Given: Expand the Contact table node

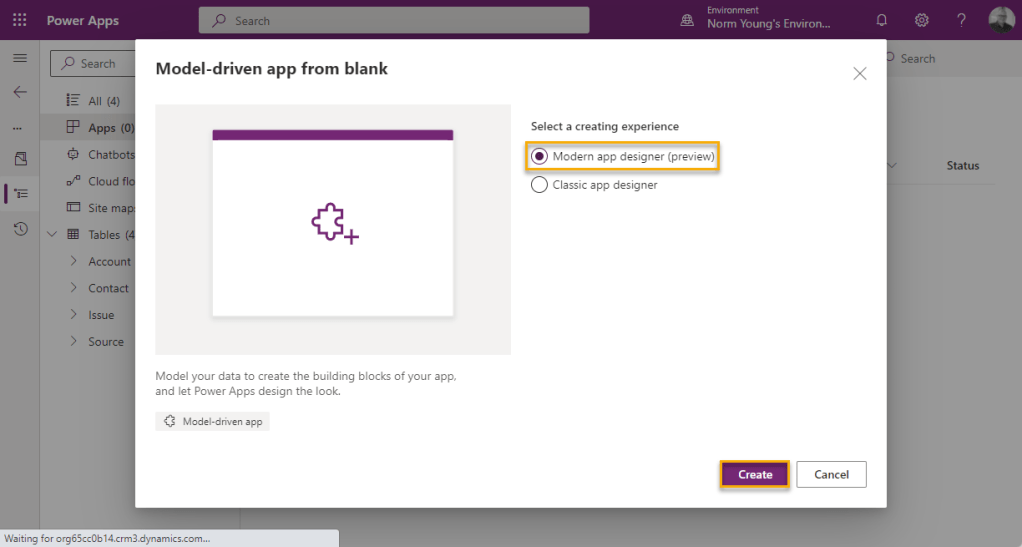Looking at the screenshot, I should [73, 288].
